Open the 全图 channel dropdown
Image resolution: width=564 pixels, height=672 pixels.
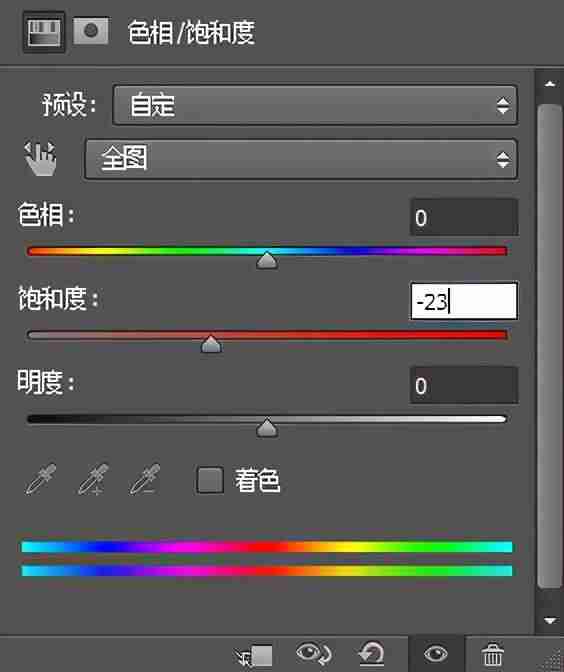(x=301, y=159)
